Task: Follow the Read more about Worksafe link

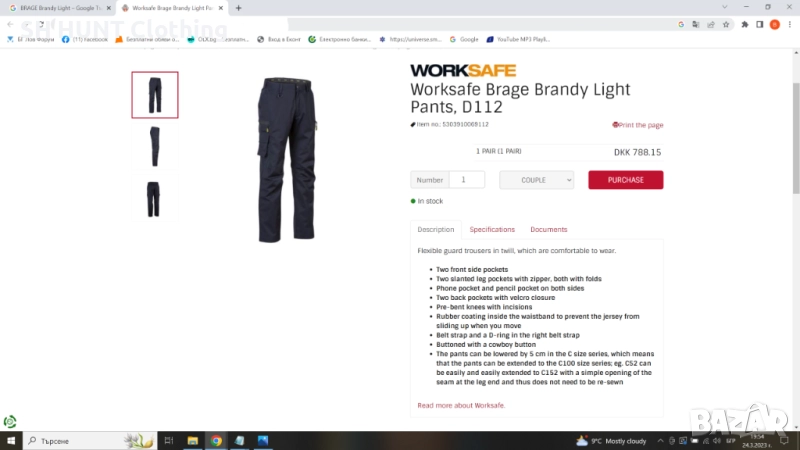Action: 461,406
